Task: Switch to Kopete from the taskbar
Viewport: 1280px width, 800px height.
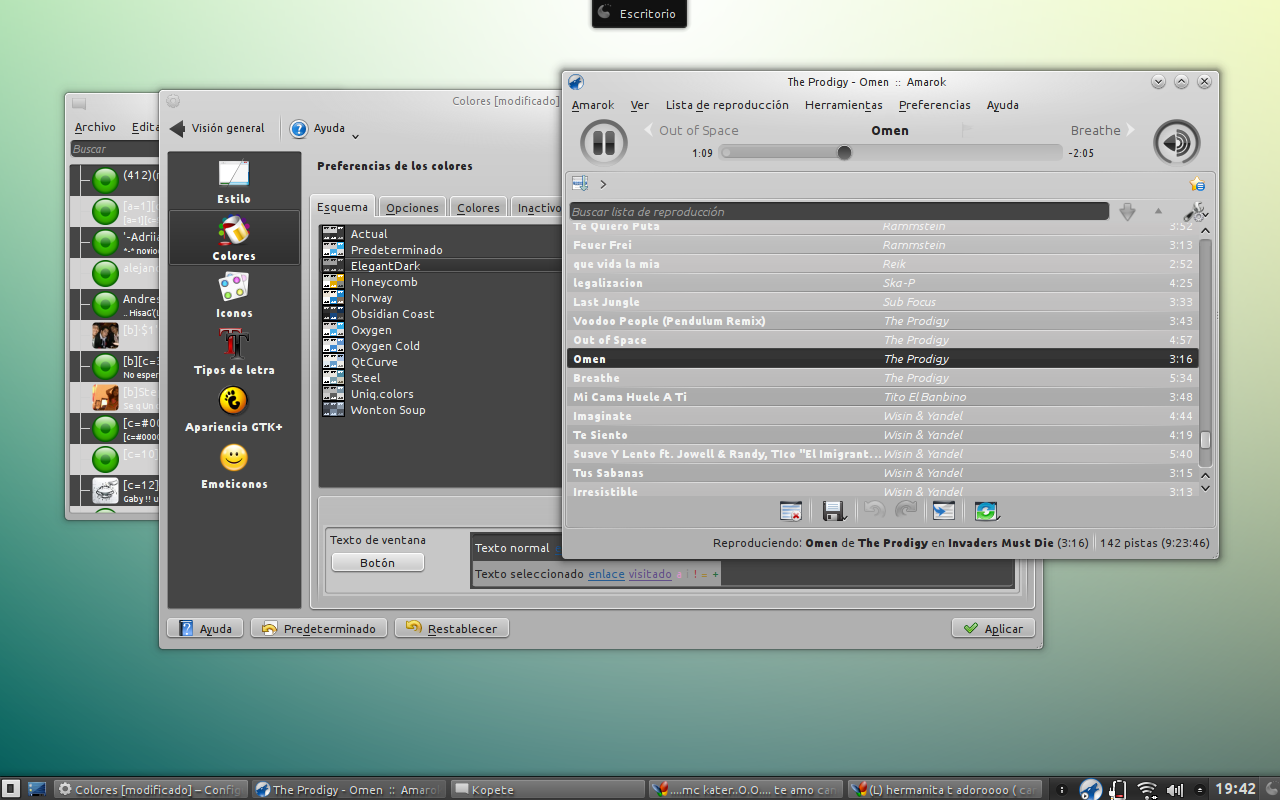Action: 546,789
